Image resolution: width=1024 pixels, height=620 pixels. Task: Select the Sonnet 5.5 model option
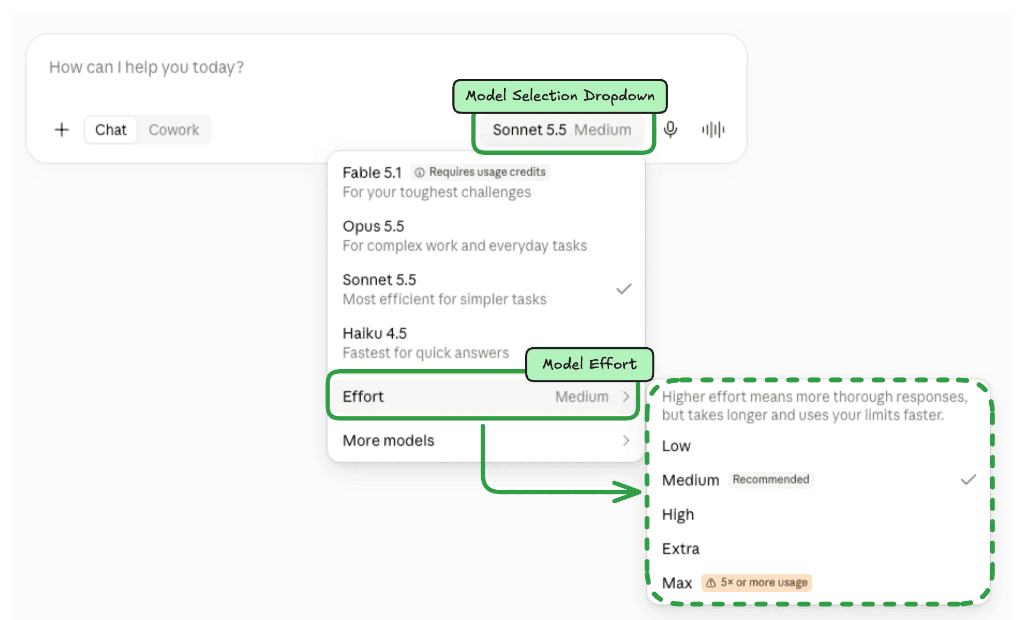485,289
